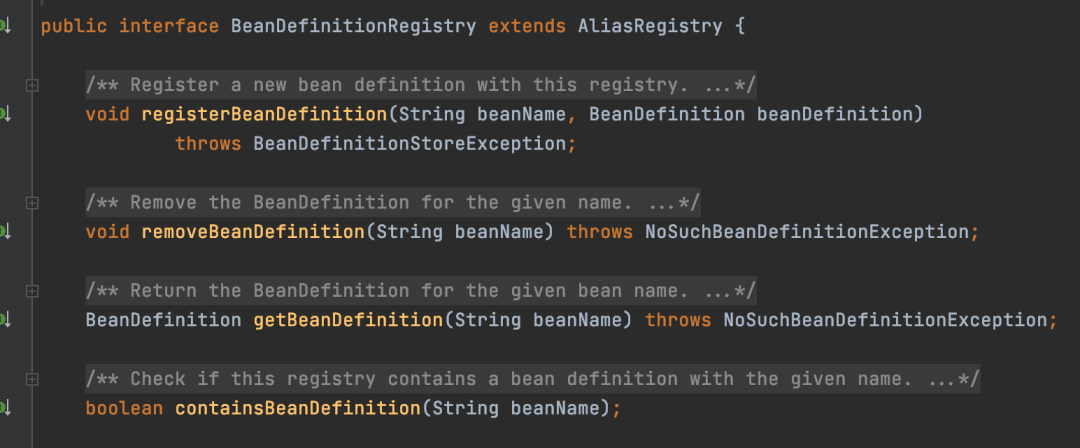Click the containsBeanDefinition method name

point(298,409)
